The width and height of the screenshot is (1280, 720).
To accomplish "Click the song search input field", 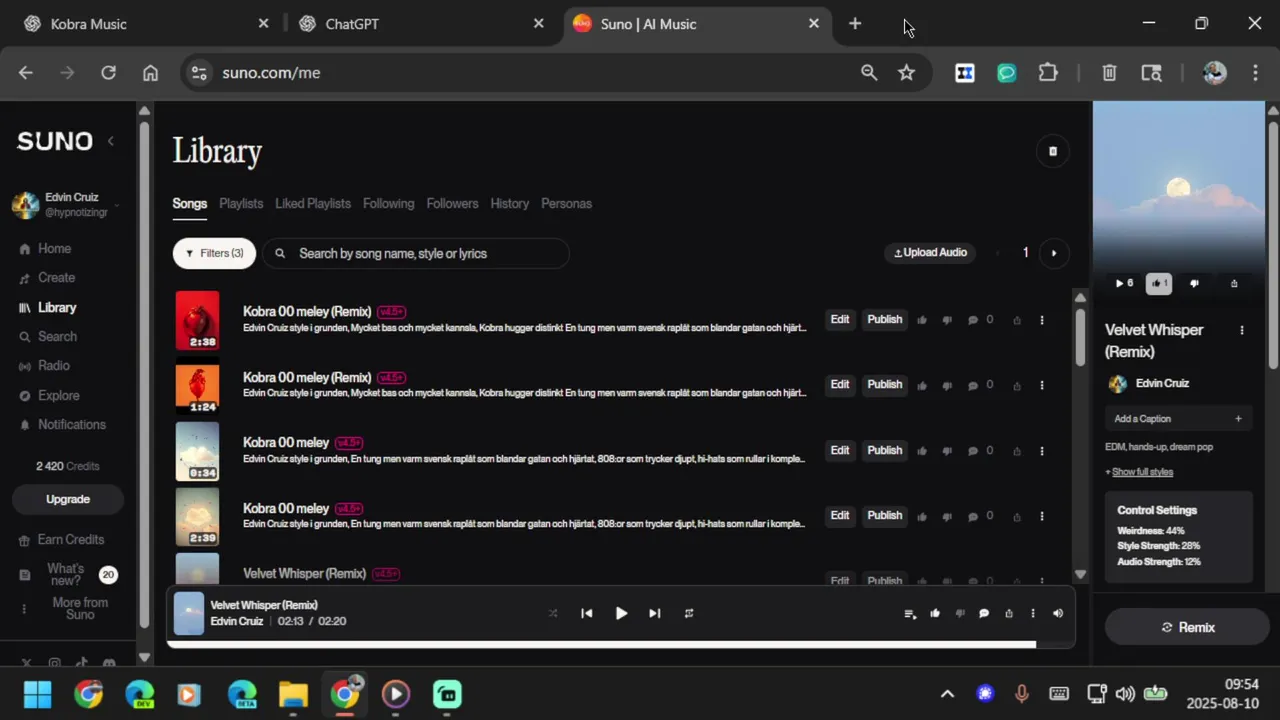I will pos(416,254).
